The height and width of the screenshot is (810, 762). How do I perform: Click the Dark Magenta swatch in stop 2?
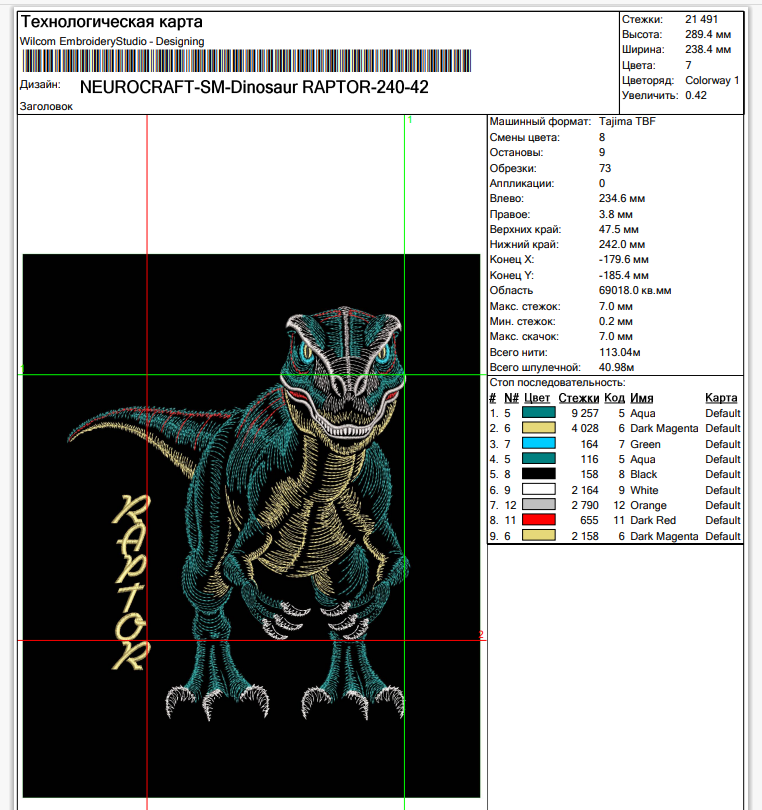(x=539, y=429)
